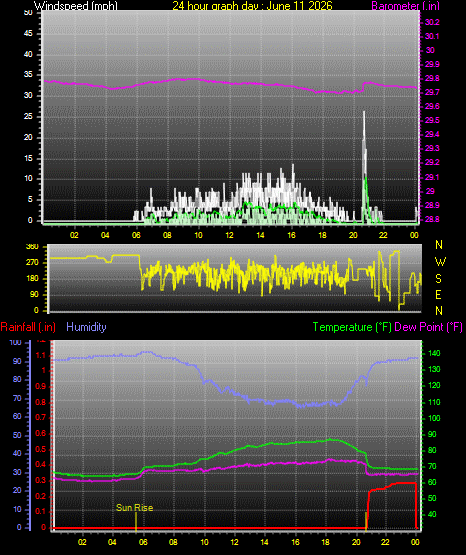Click the 15 windspeed scale value
Screen dimensions: 466x555
[28, 158]
